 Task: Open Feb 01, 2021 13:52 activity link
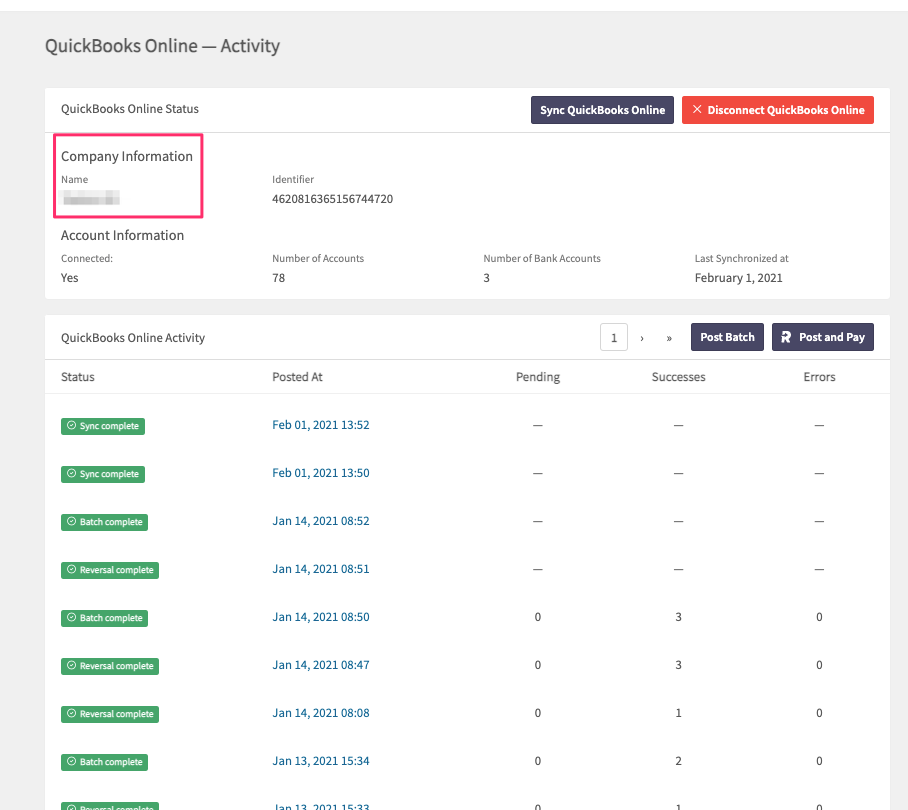(x=321, y=425)
